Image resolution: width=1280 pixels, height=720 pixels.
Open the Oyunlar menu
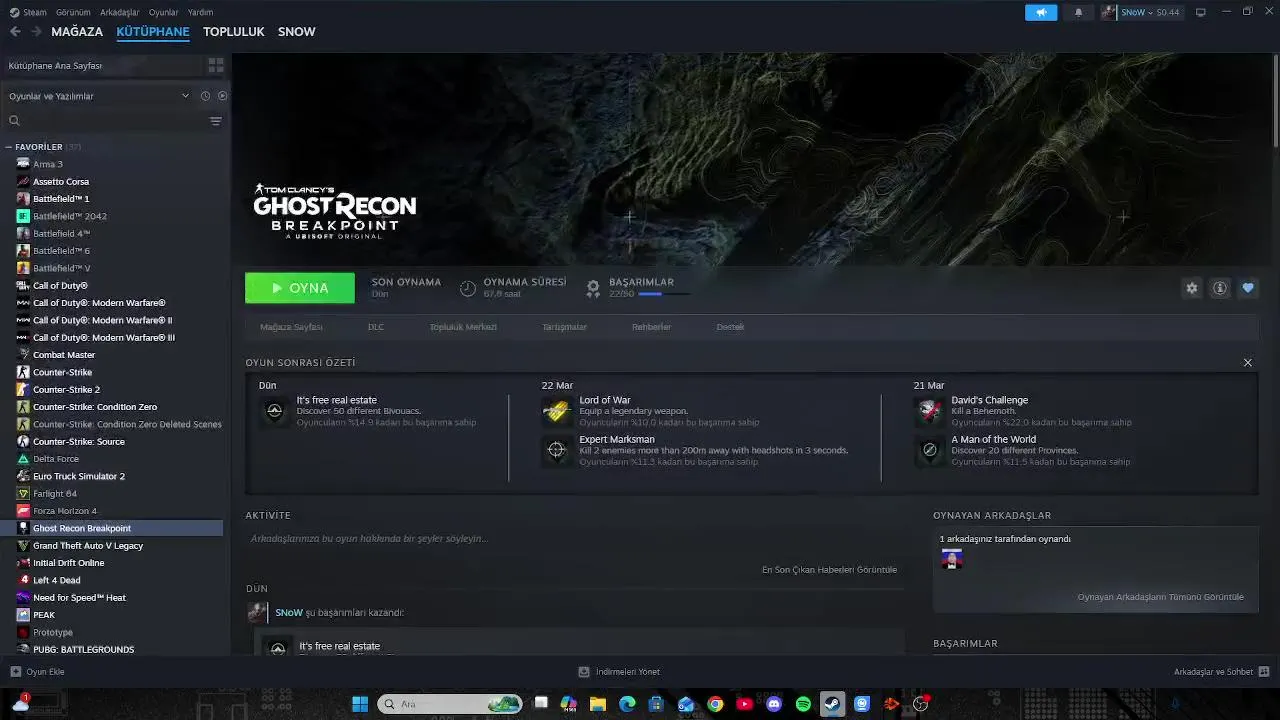[163, 12]
